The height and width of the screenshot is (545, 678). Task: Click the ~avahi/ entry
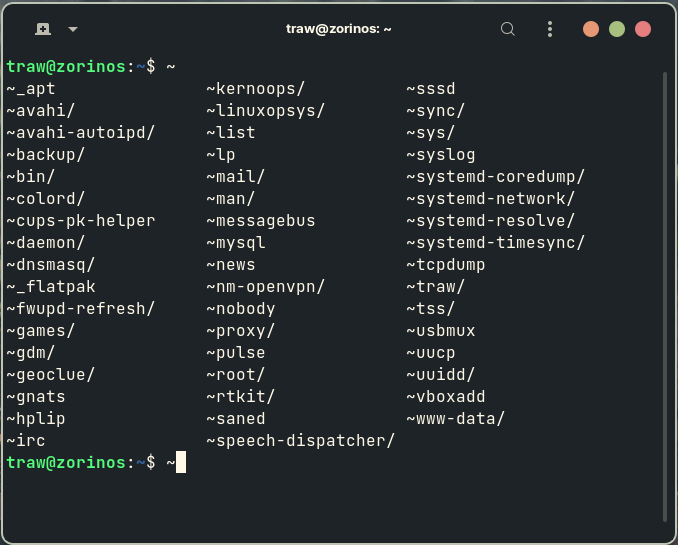[41, 111]
